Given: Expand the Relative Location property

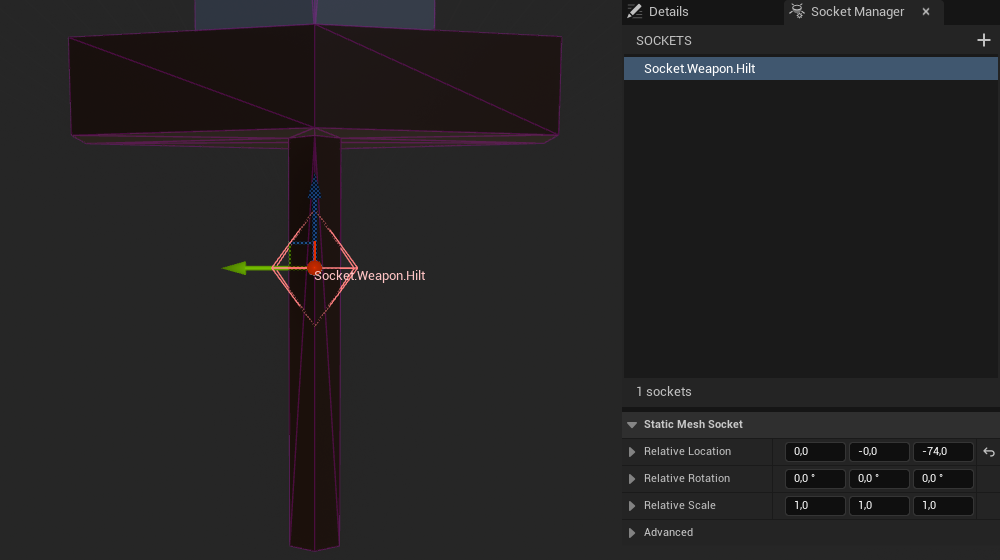Looking at the screenshot, I should tap(632, 452).
